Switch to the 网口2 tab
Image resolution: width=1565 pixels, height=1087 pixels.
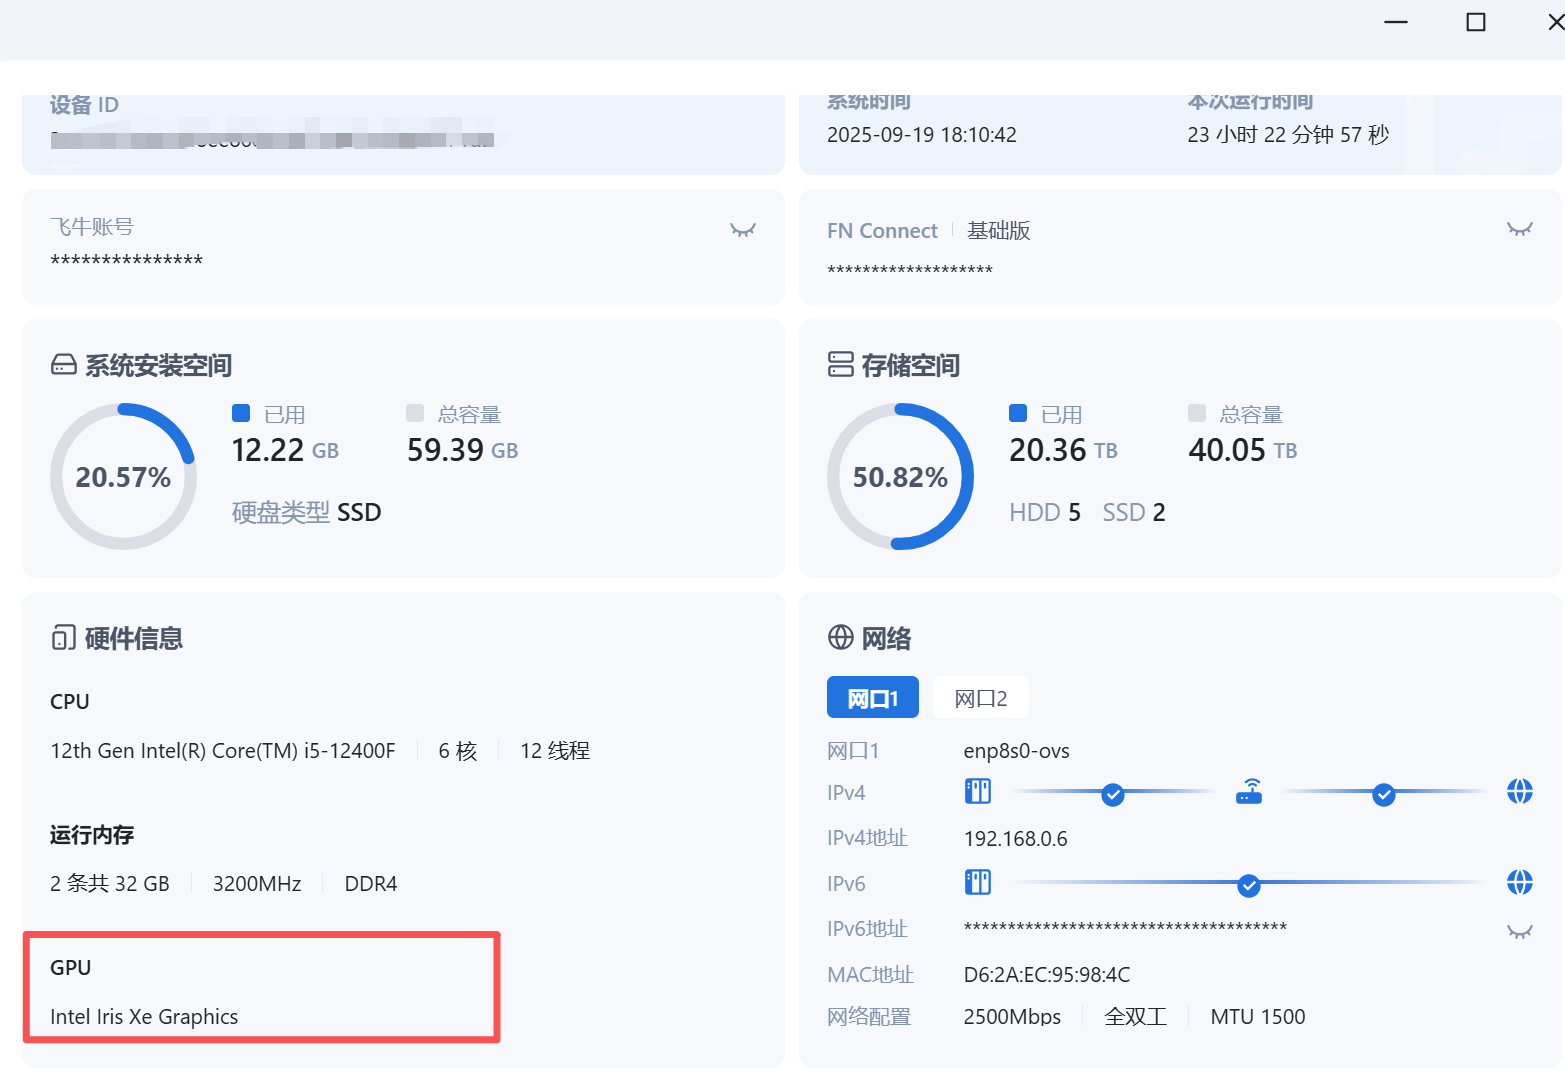click(x=980, y=698)
